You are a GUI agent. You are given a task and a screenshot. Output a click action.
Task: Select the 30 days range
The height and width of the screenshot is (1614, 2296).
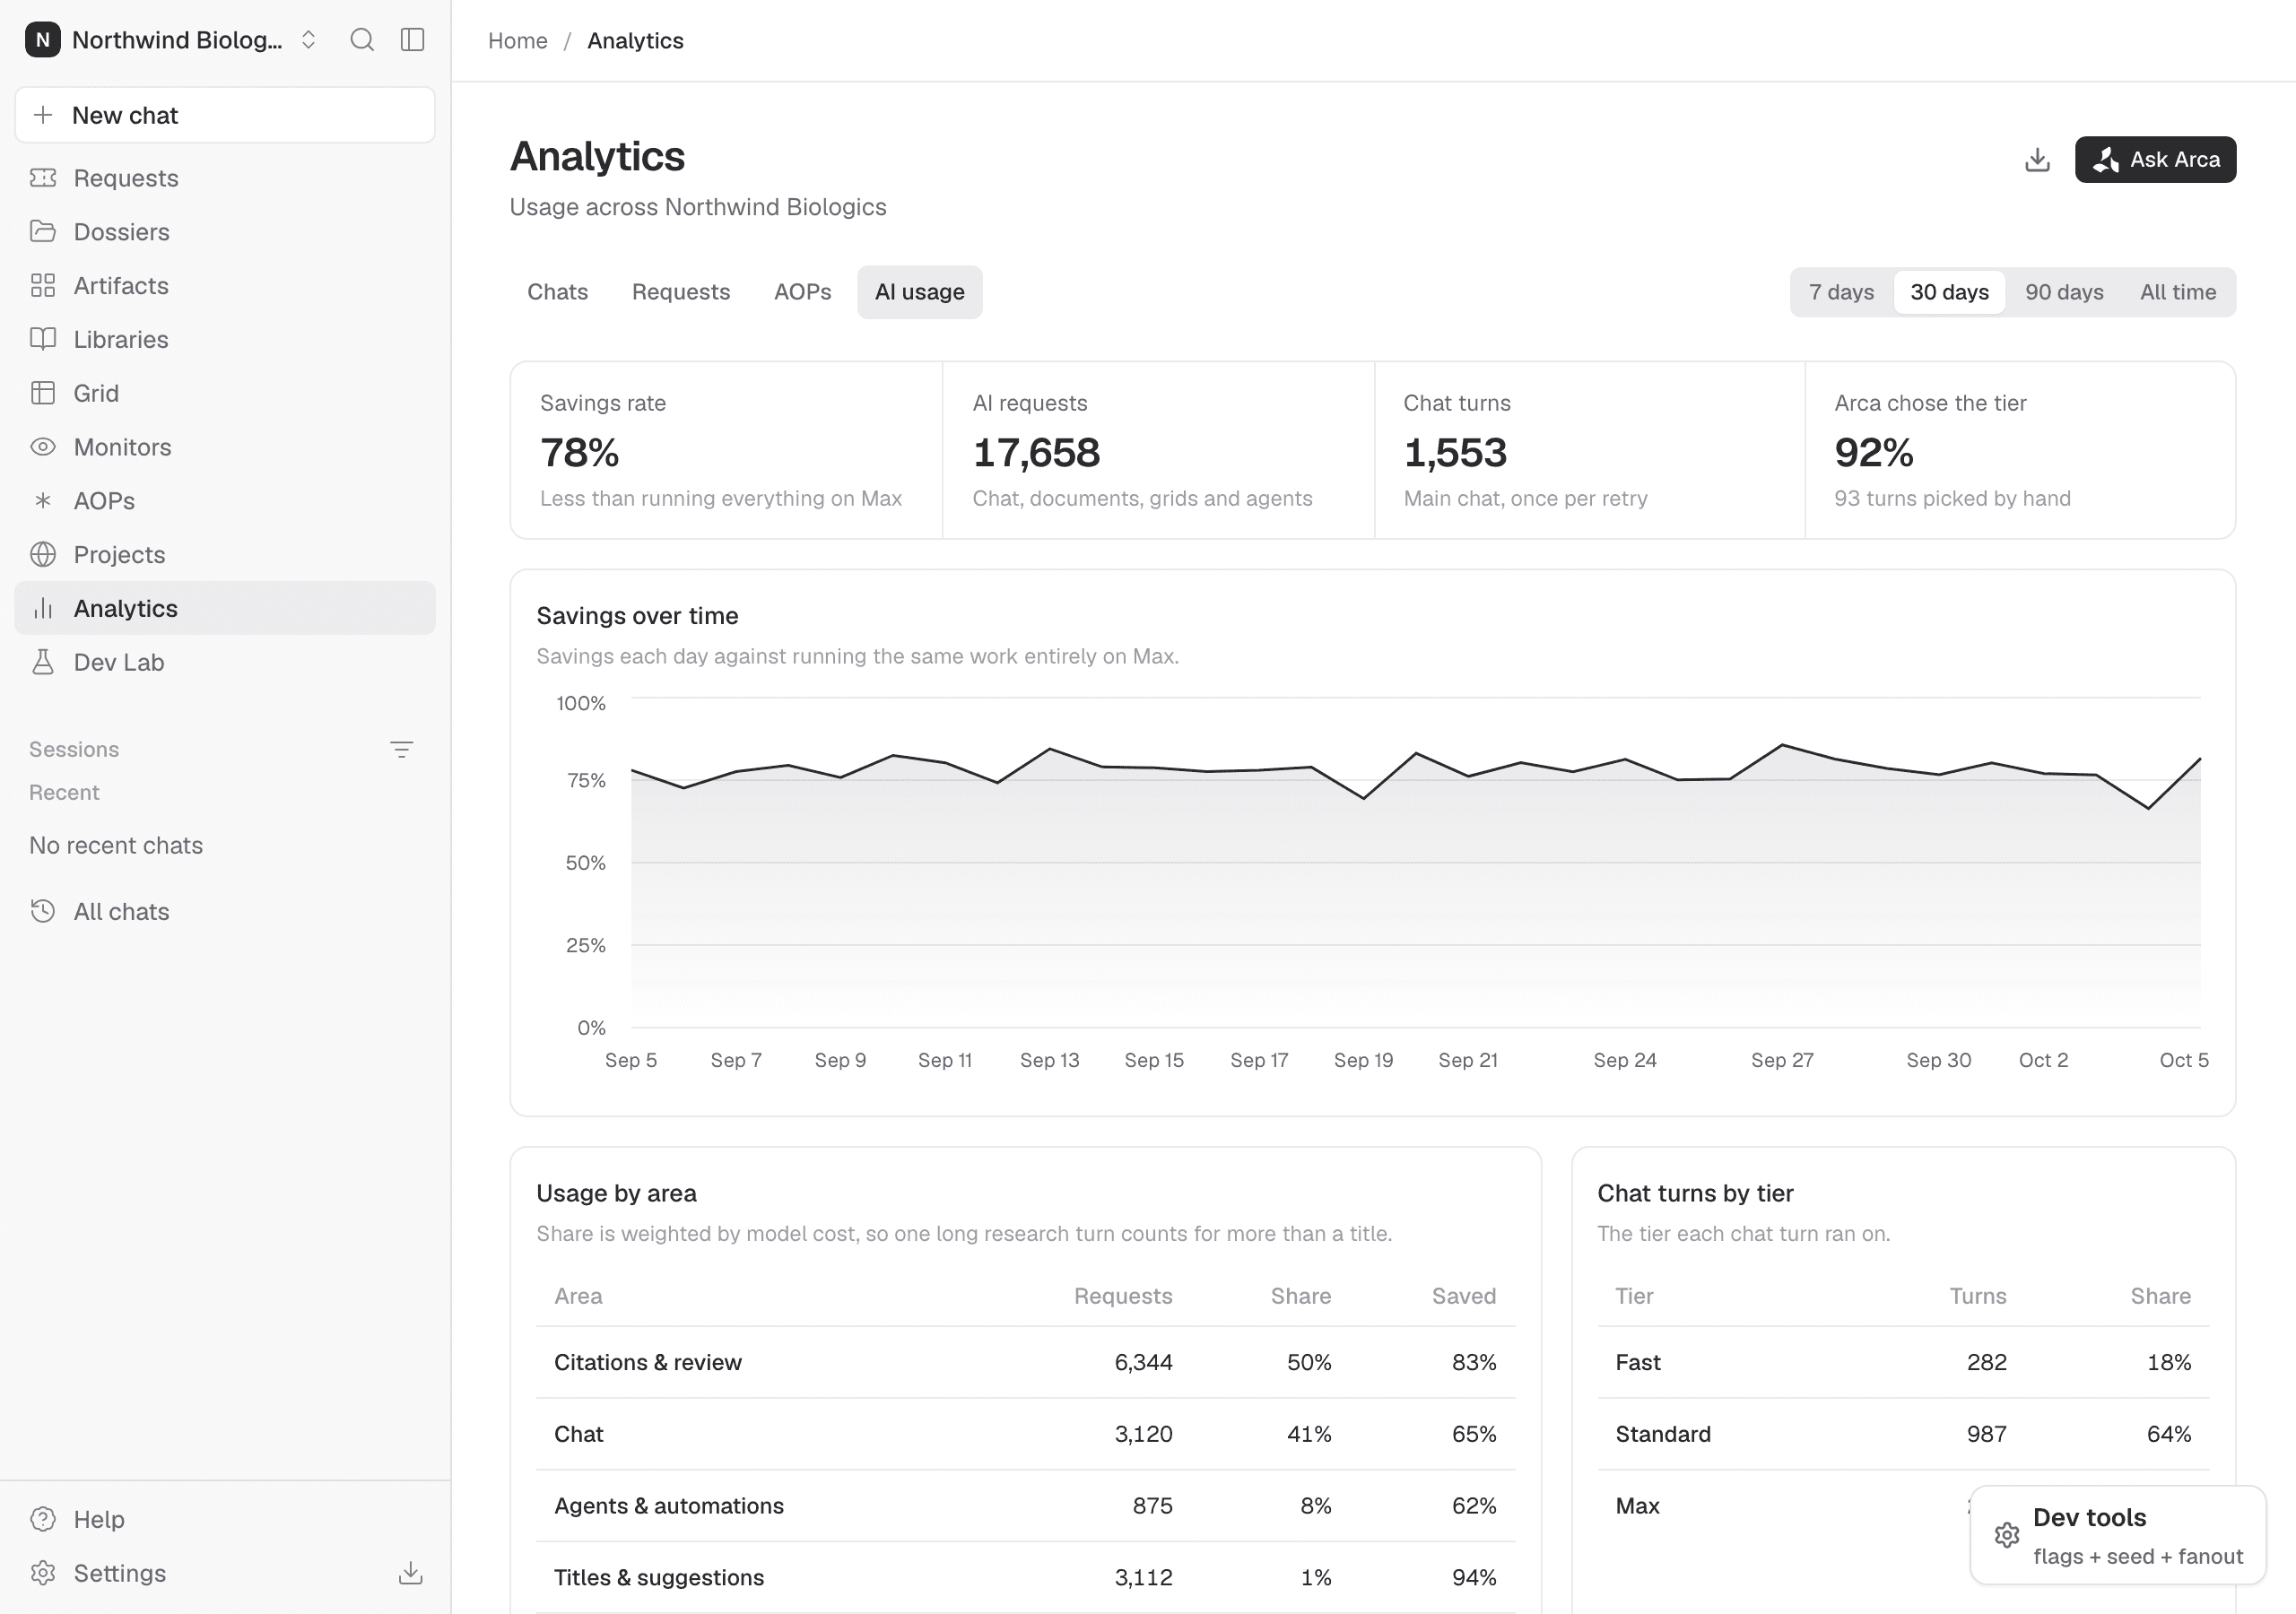[1949, 292]
